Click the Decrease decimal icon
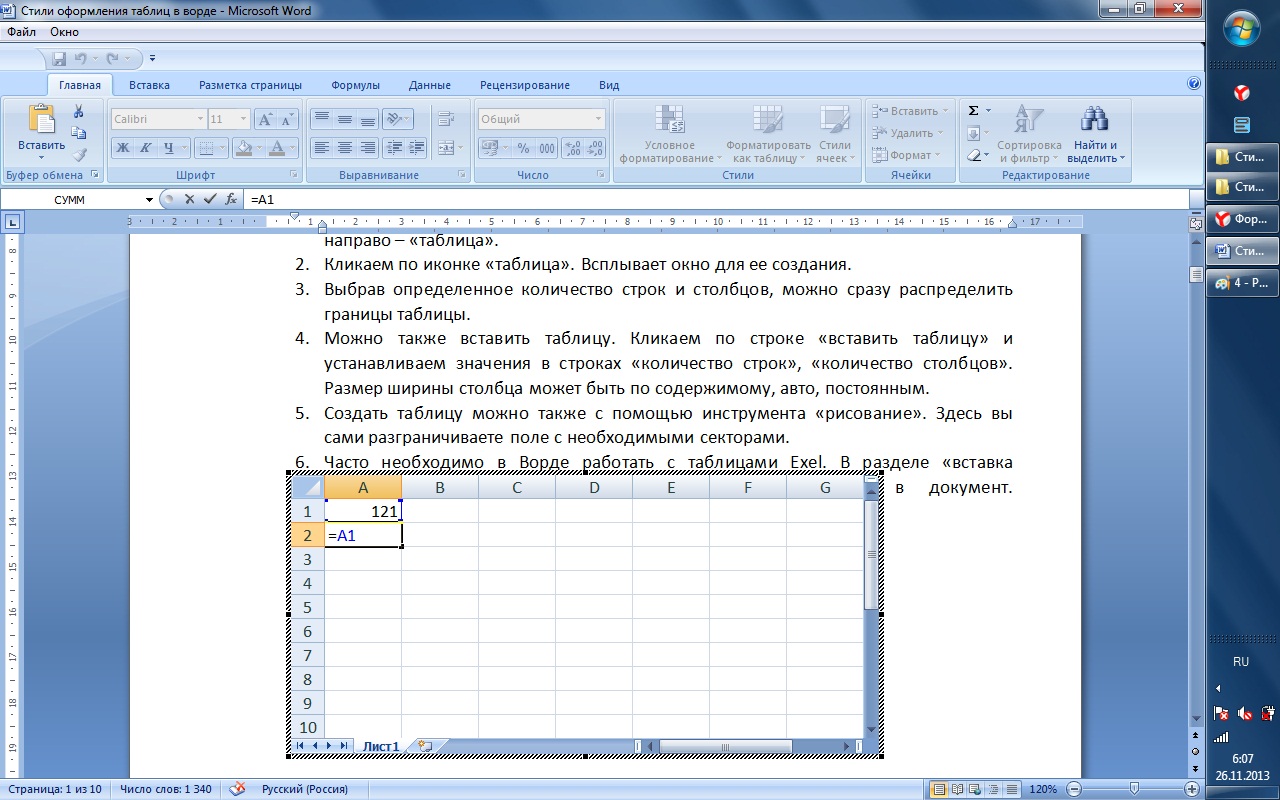The height and width of the screenshot is (800, 1280). (x=595, y=148)
